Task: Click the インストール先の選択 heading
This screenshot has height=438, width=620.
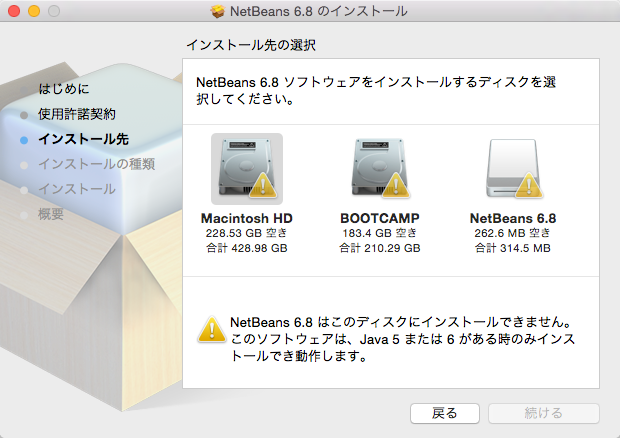Action: [x=251, y=45]
